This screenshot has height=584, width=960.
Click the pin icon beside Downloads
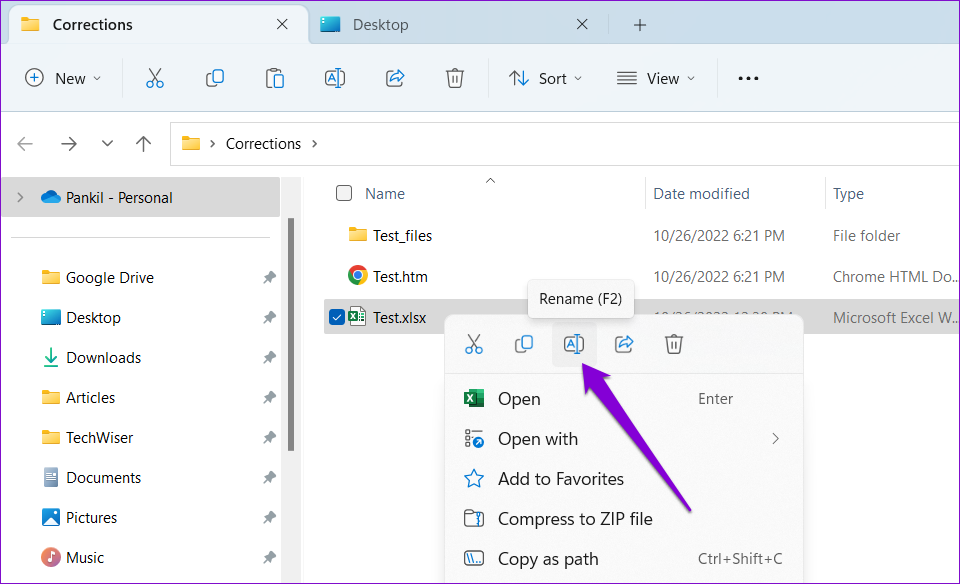point(269,358)
